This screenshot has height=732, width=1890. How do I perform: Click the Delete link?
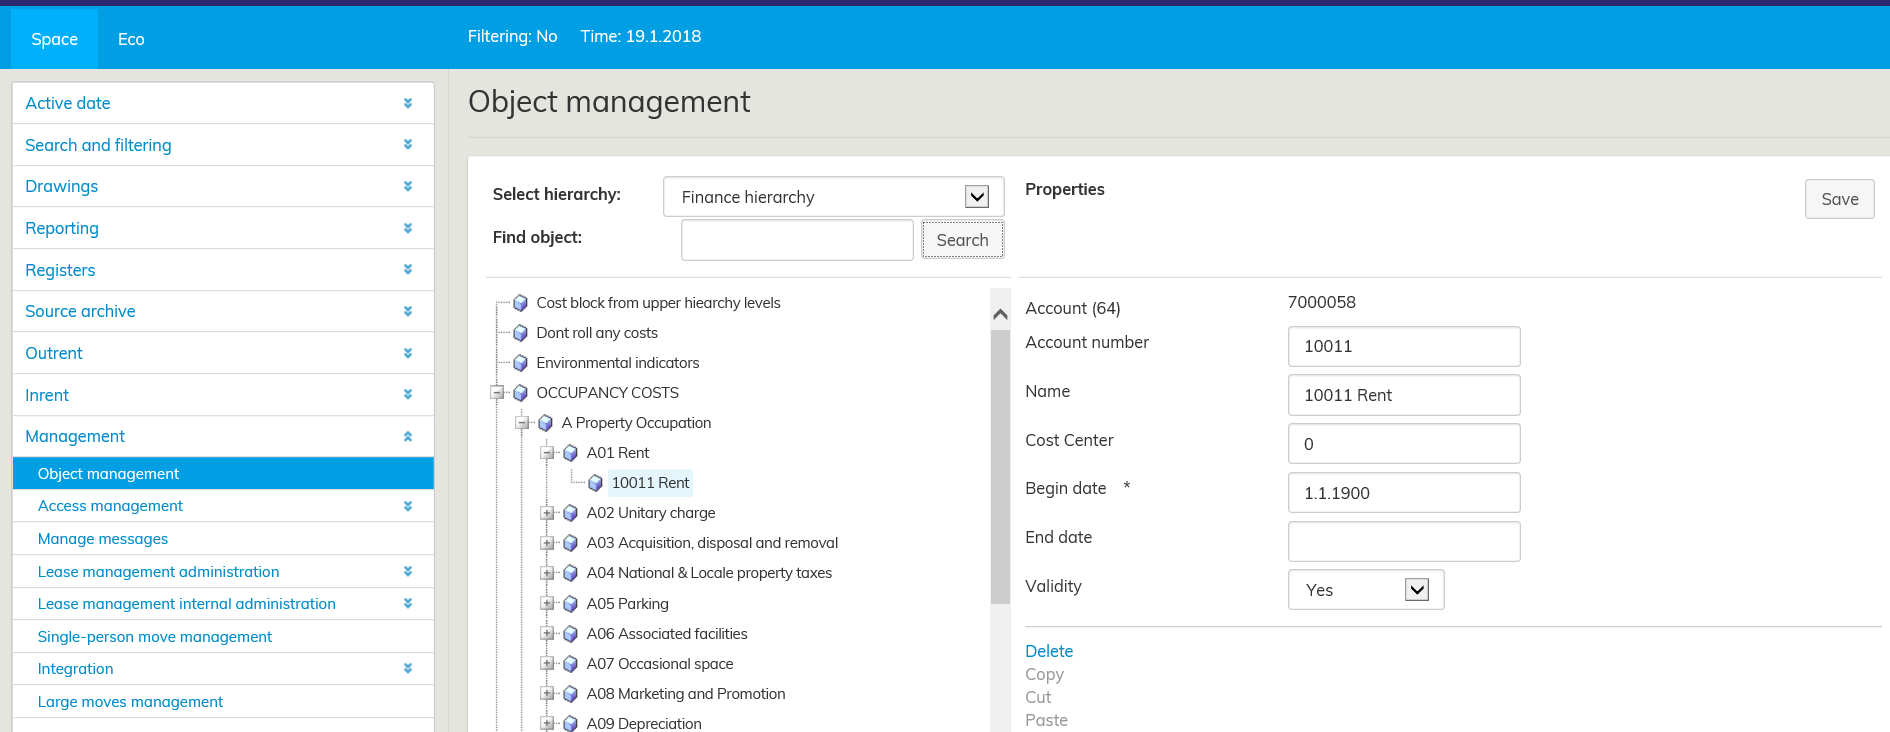coord(1048,651)
